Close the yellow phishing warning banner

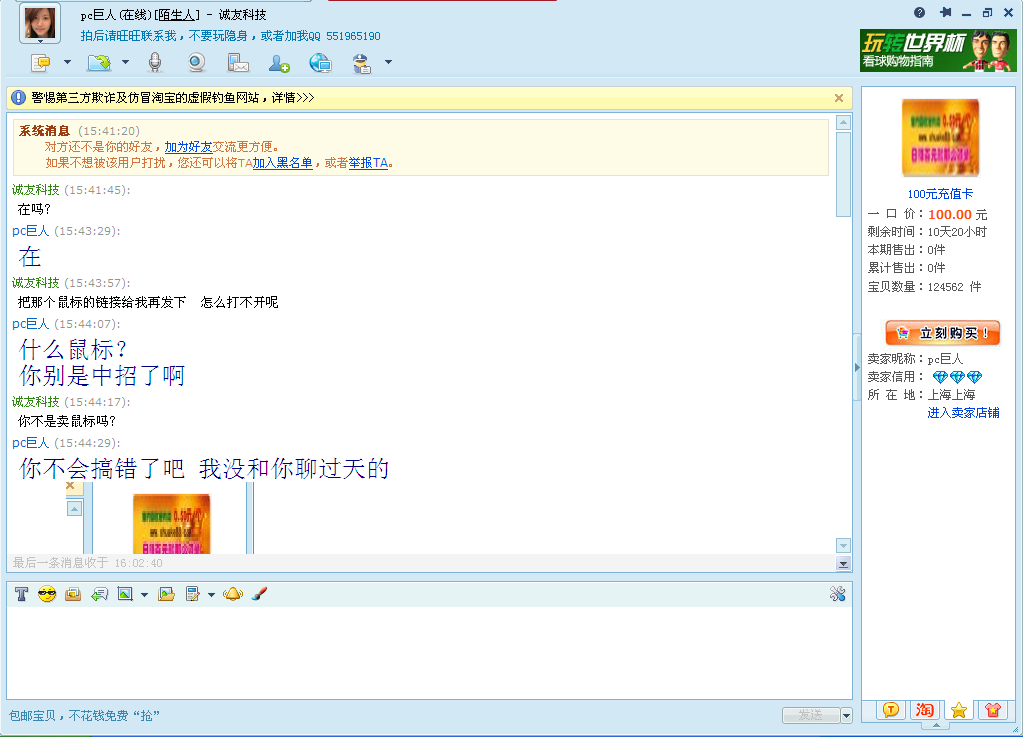coord(839,98)
